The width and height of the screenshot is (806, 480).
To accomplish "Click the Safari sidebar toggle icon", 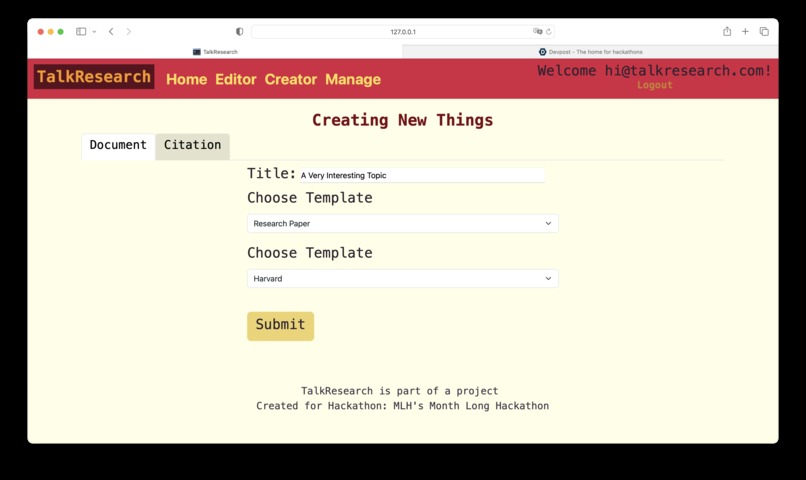I will coord(81,31).
